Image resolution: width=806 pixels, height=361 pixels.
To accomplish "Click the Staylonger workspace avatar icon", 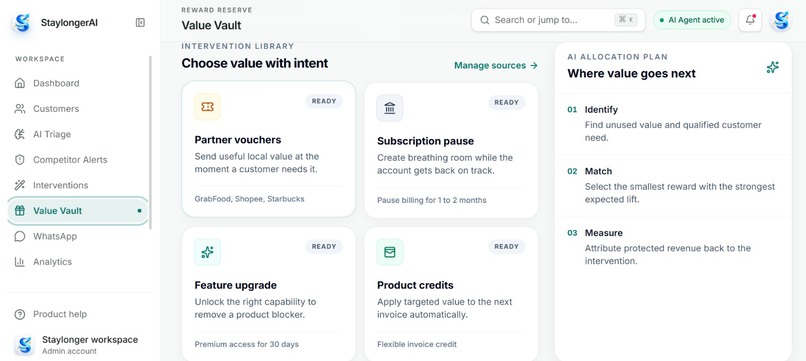I will tap(24, 345).
